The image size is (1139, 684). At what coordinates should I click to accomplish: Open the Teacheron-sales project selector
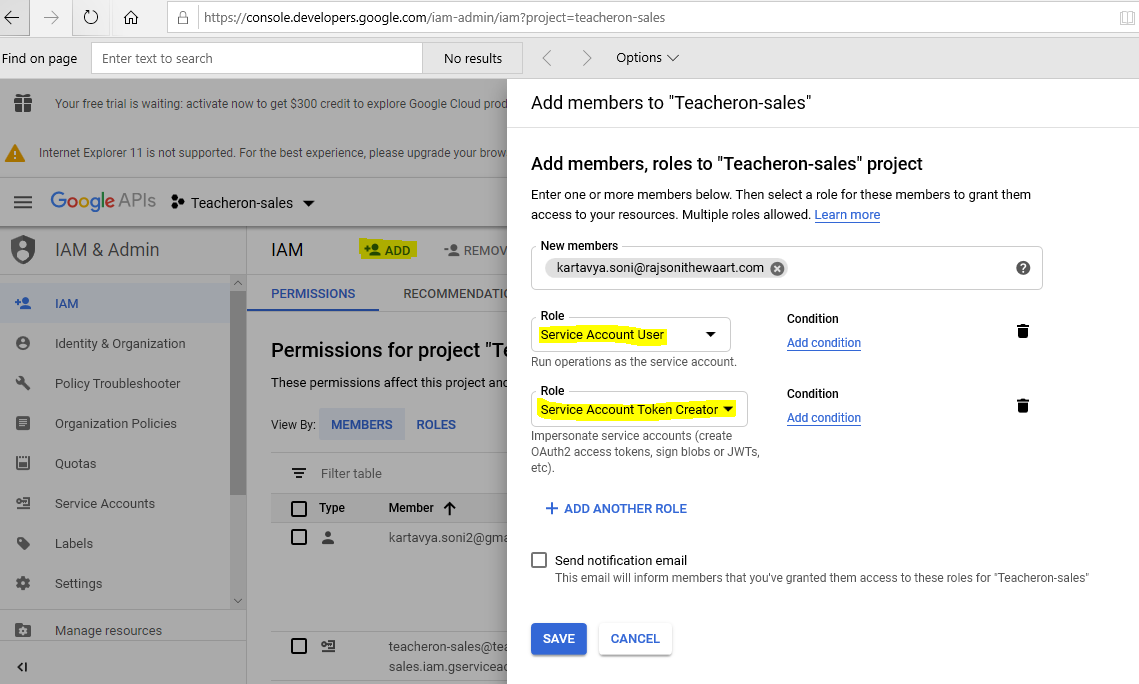click(243, 203)
